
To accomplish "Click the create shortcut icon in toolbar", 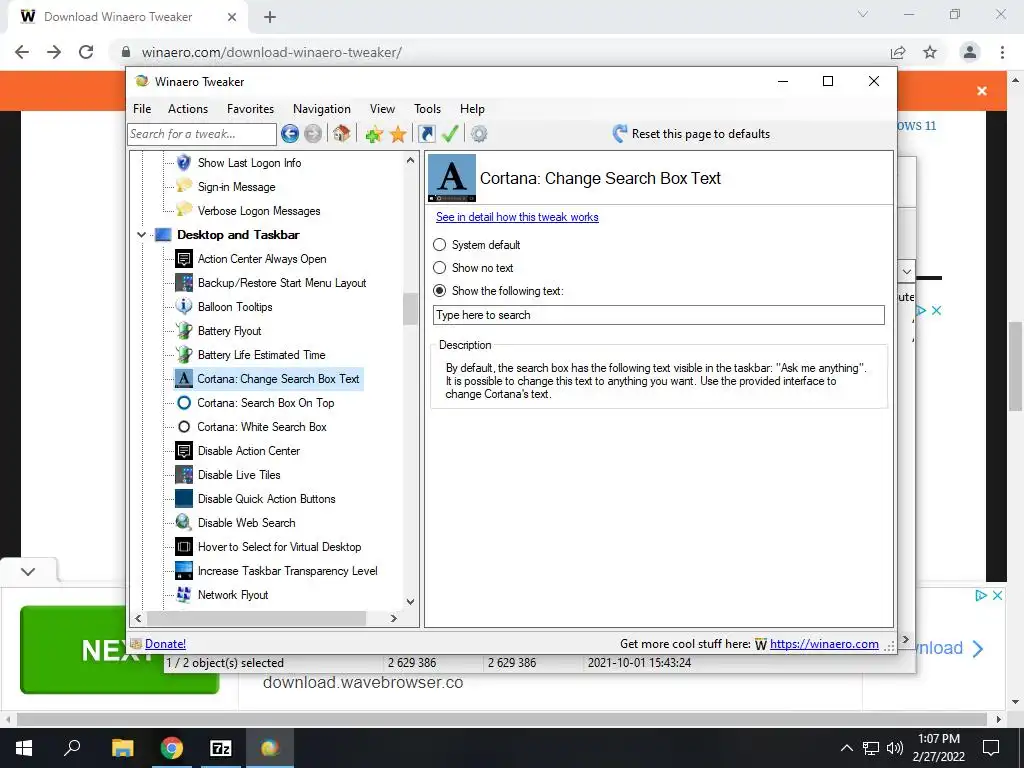I will pos(426,134).
